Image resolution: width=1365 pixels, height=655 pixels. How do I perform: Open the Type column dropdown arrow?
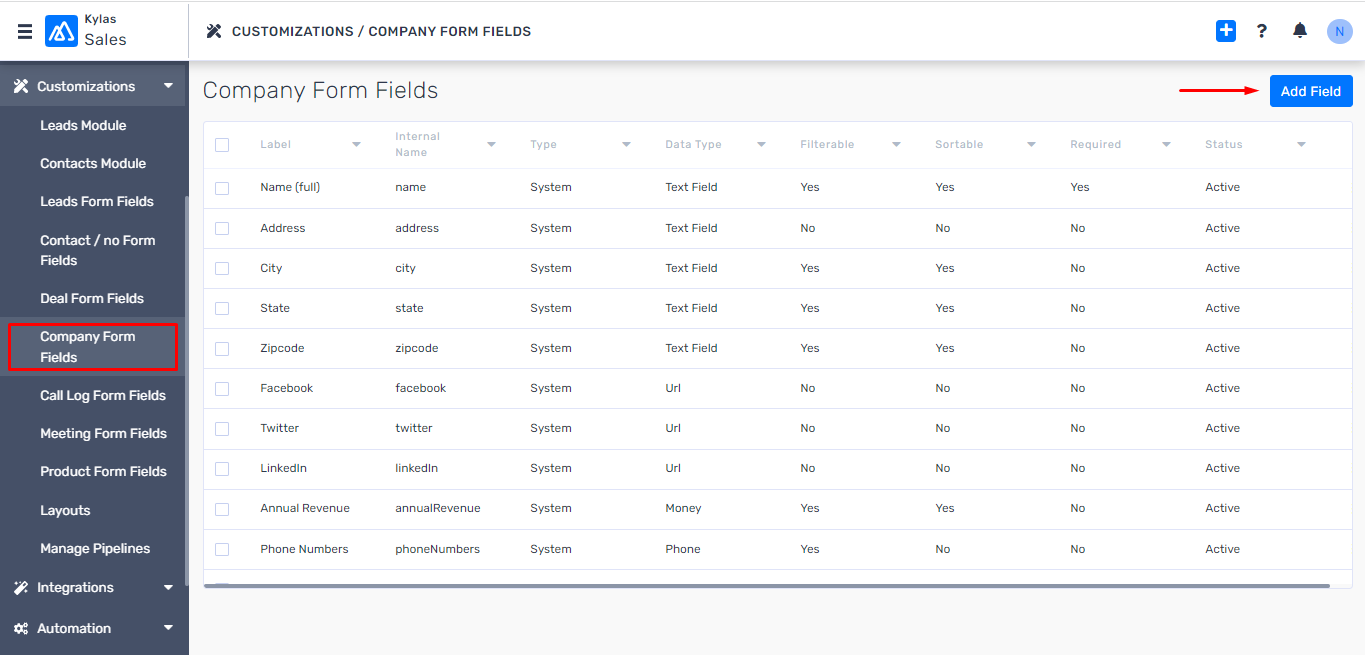(x=626, y=145)
